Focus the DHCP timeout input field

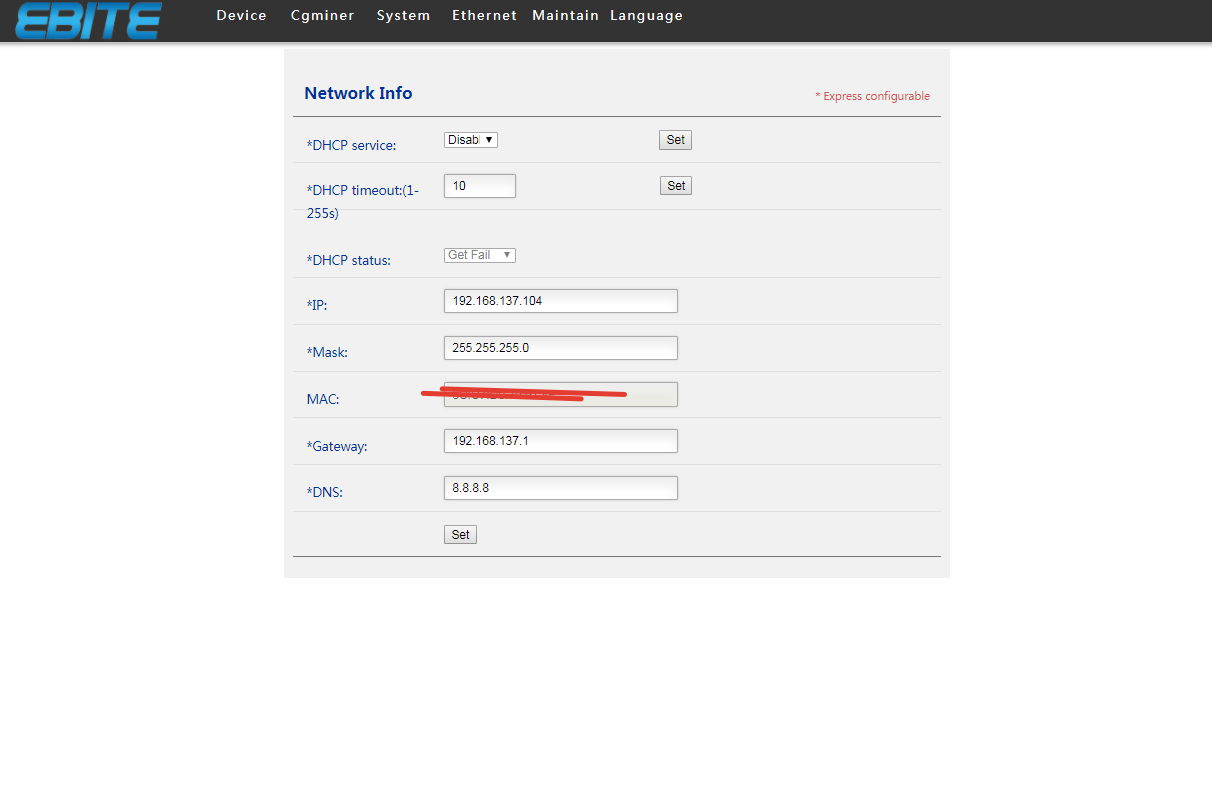tap(479, 186)
